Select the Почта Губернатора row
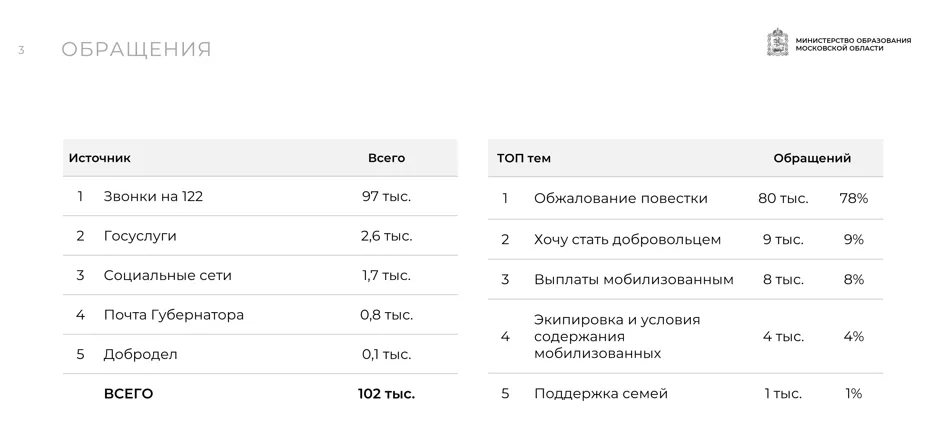 click(260, 315)
